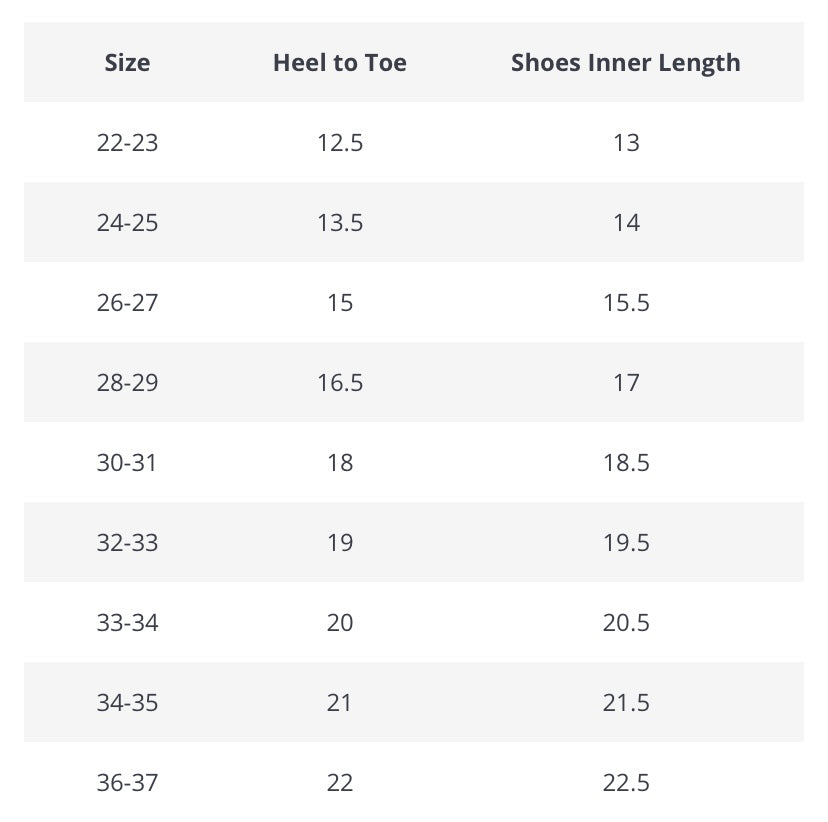Select the 22-23 size cell
The height and width of the screenshot is (822, 828).
(x=127, y=143)
